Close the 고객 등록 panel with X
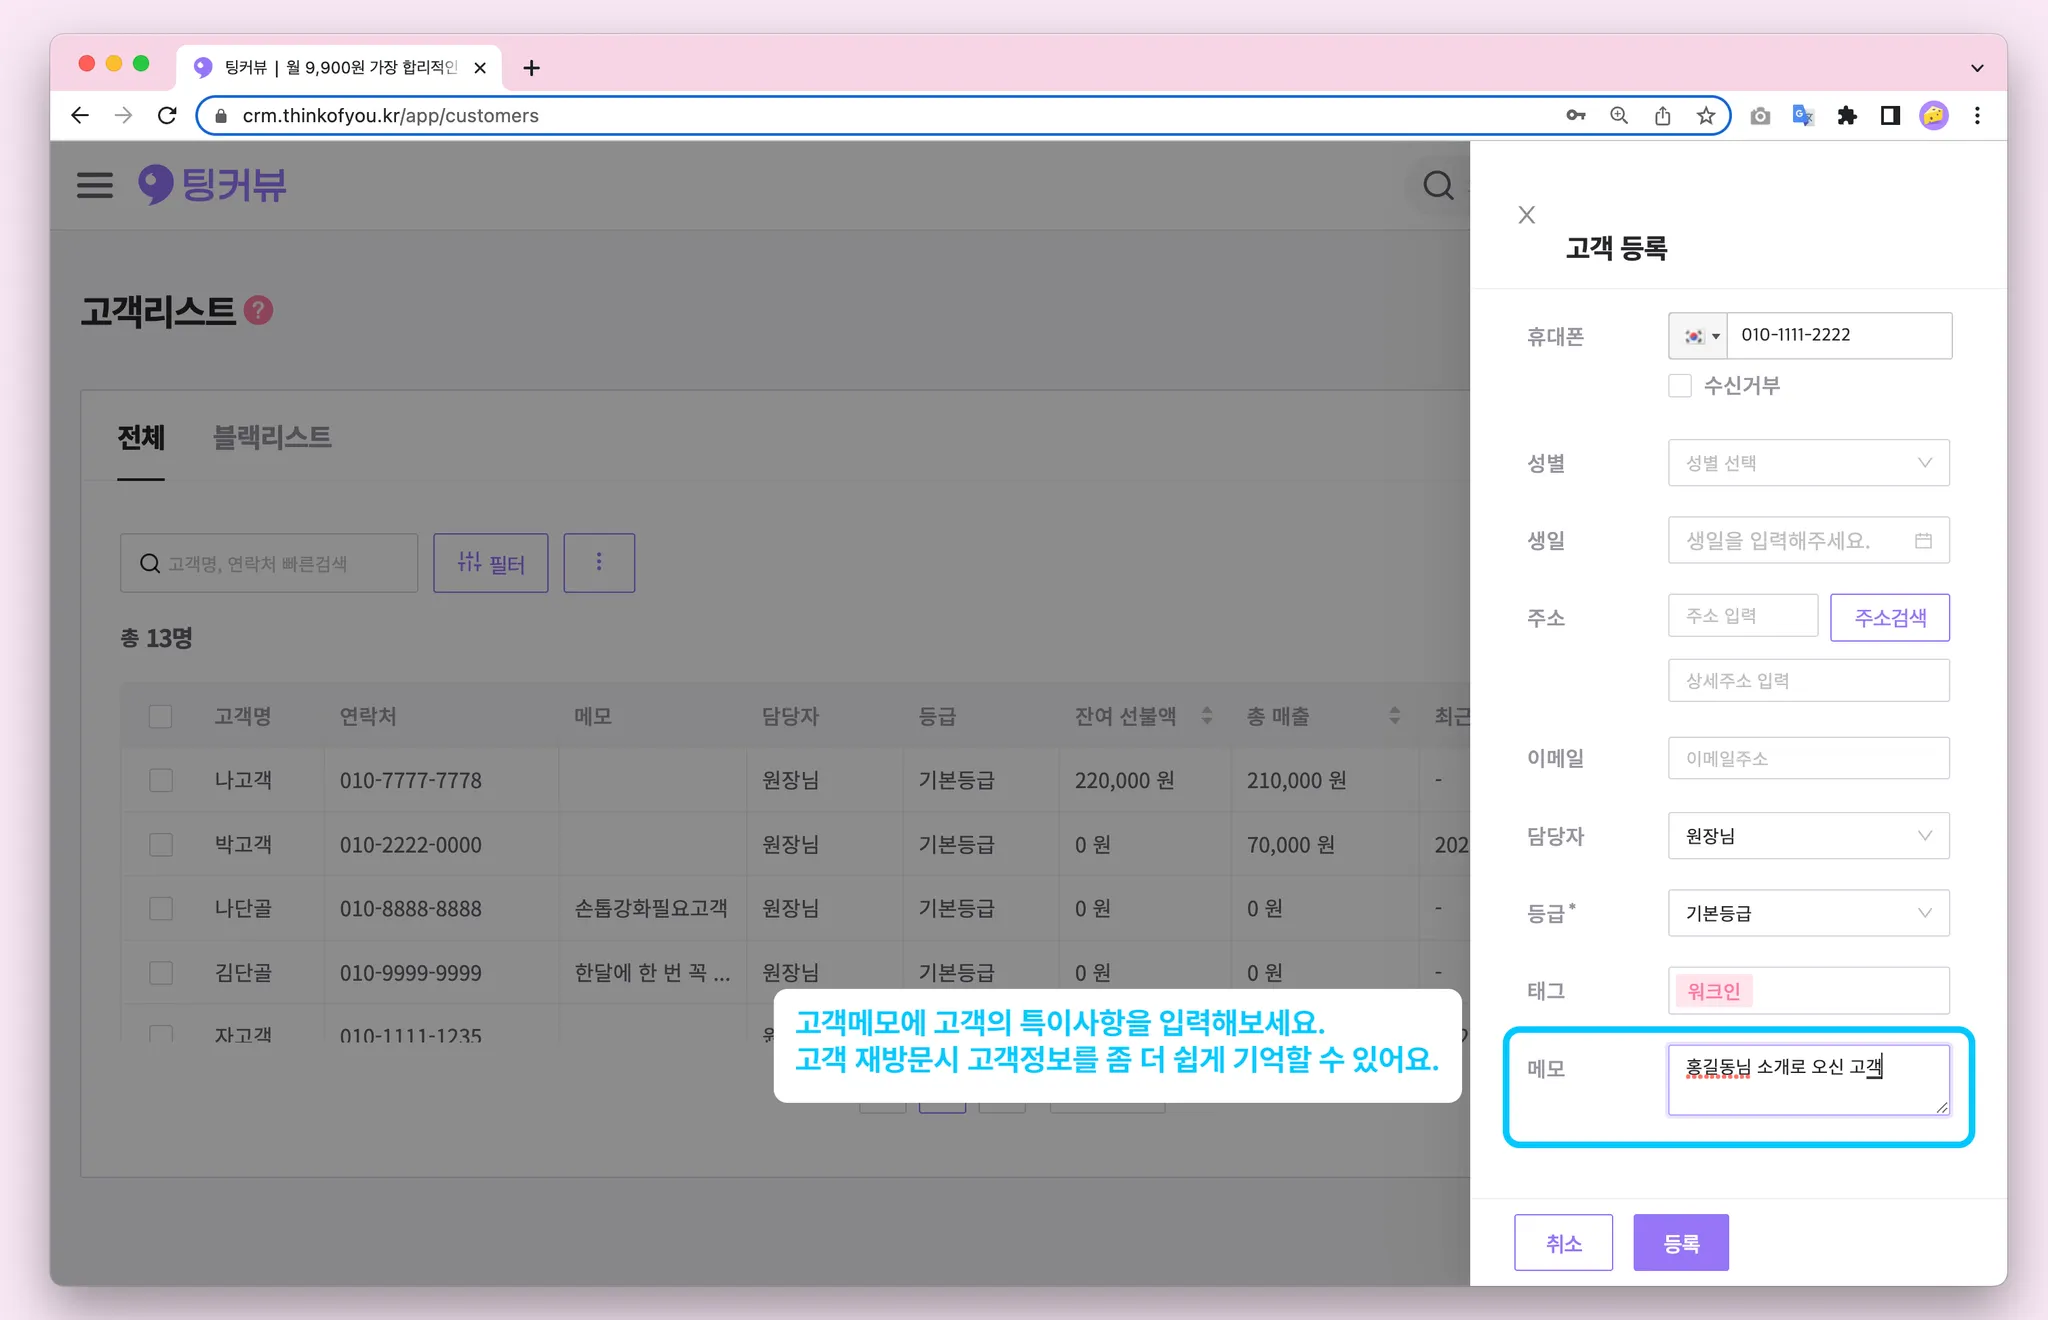2048x1320 pixels. tap(1526, 215)
